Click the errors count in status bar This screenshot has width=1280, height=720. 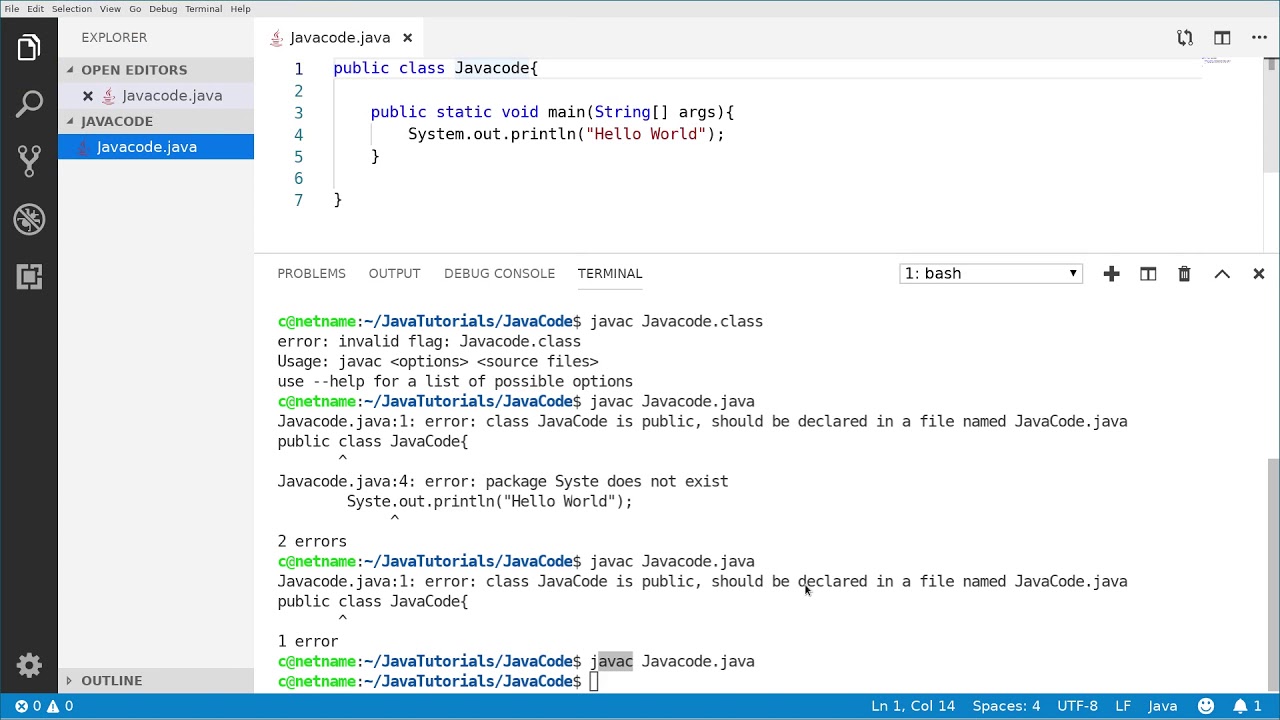point(28,706)
